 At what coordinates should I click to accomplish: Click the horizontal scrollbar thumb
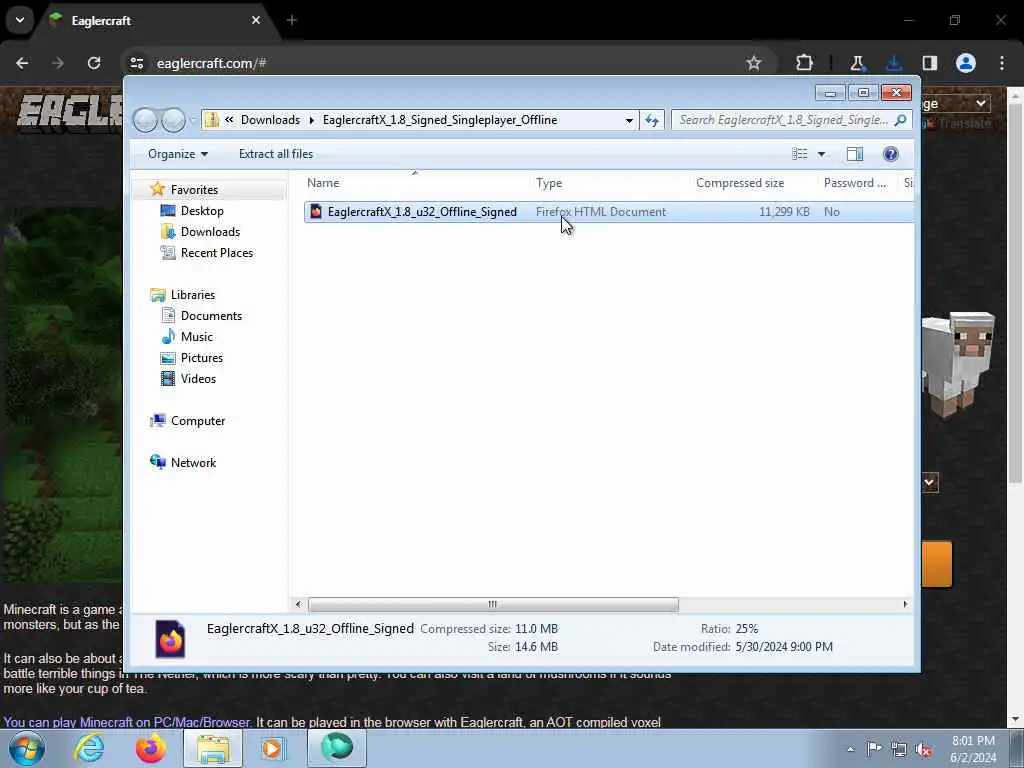click(493, 604)
